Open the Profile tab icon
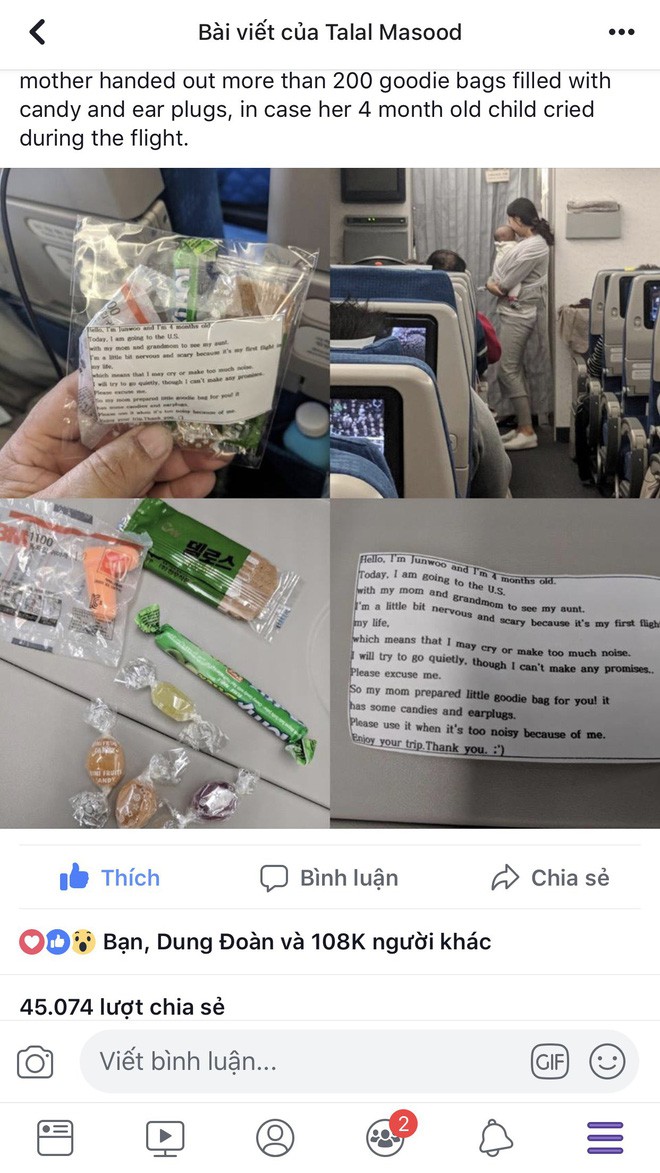Image resolution: width=660 pixels, height=1173 pixels. coord(275,1138)
